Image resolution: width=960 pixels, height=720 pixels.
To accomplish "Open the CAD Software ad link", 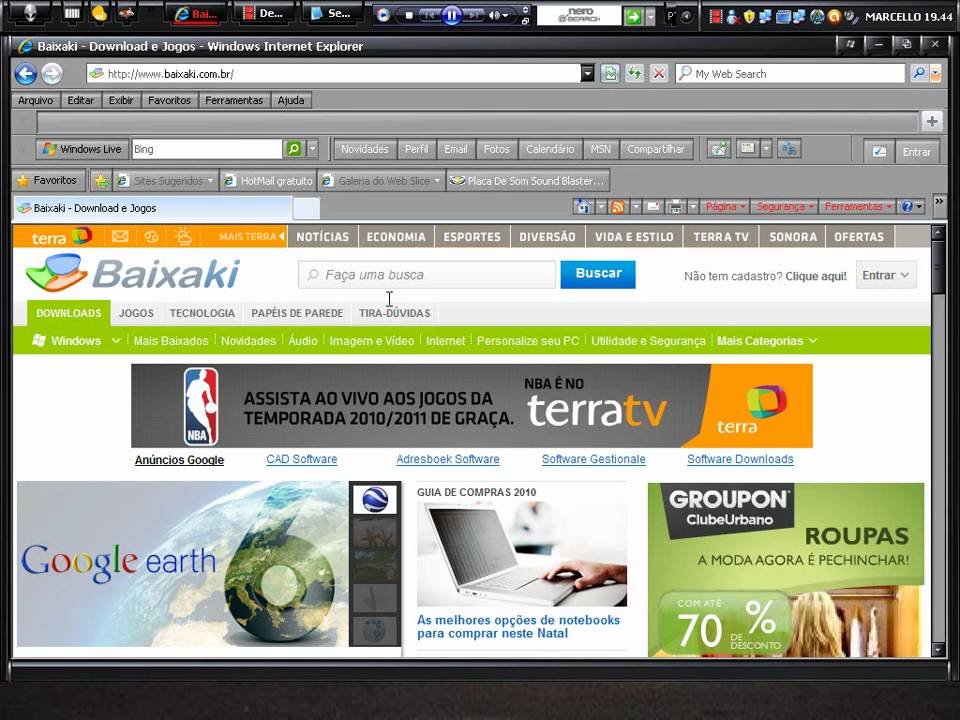I will click(302, 459).
